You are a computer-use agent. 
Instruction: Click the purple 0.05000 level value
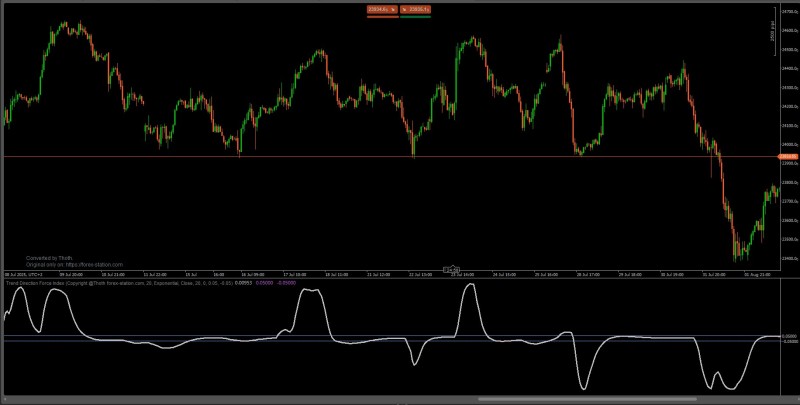264,283
